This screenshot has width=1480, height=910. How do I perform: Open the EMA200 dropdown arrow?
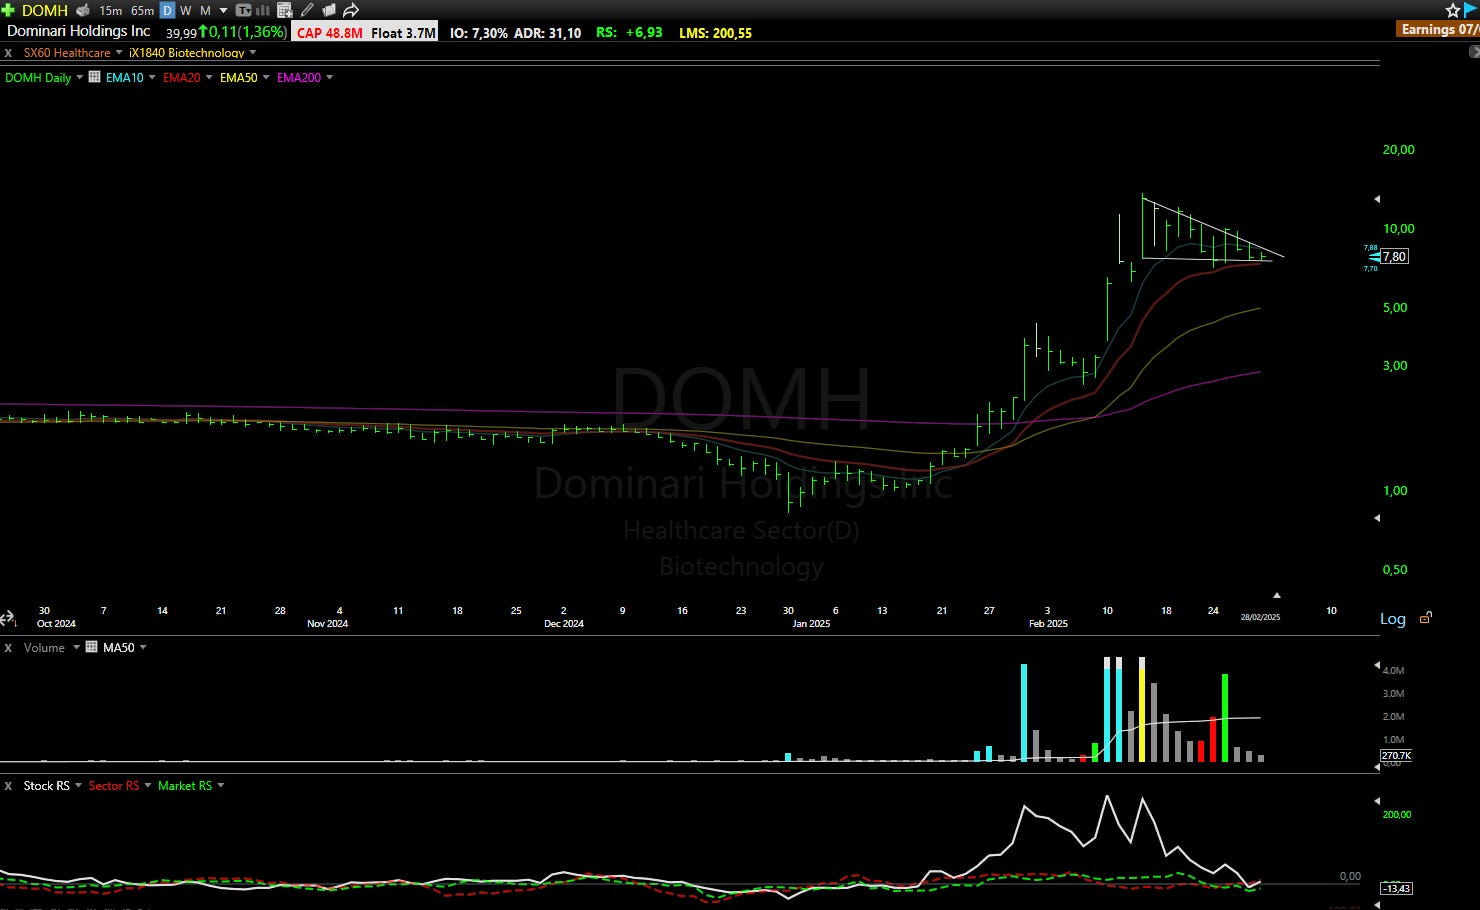tap(329, 77)
